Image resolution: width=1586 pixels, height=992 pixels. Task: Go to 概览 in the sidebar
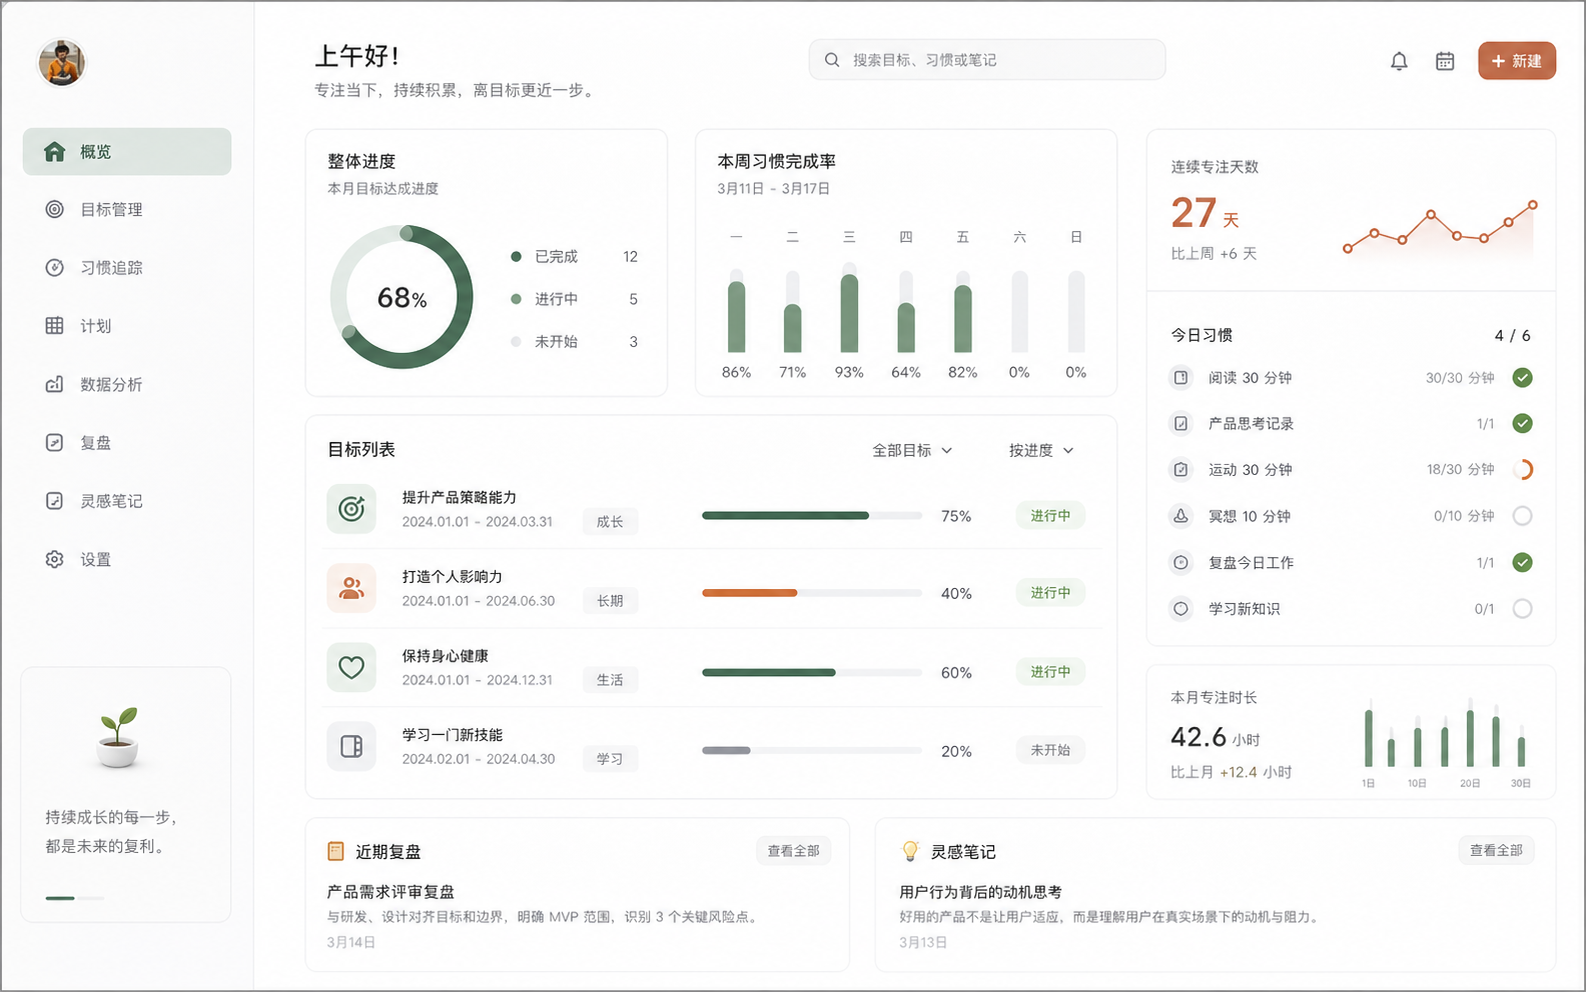[127, 151]
